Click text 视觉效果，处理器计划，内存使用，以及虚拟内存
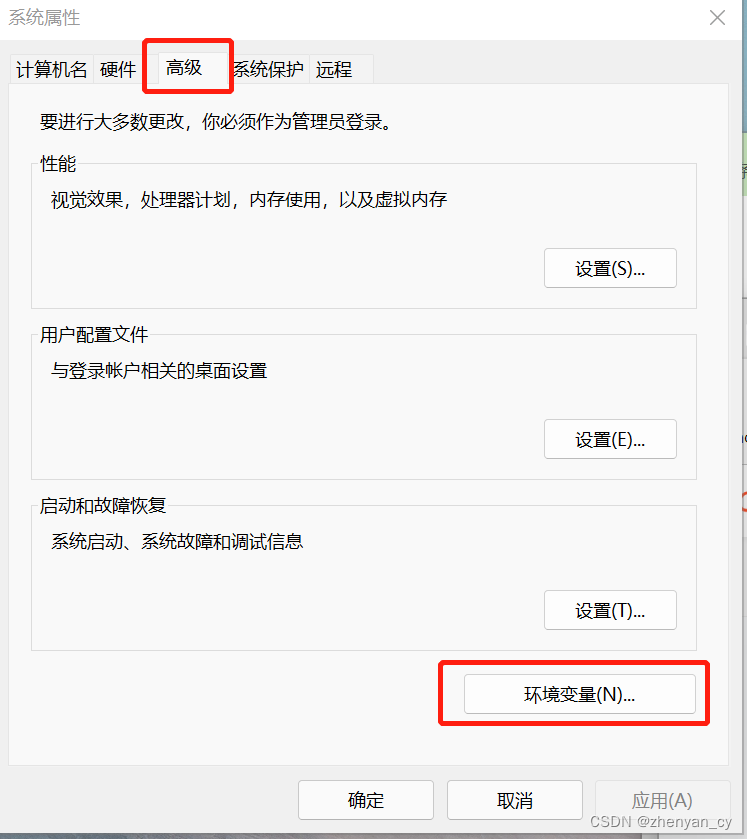Image resolution: width=747 pixels, height=839 pixels. click(x=249, y=200)
